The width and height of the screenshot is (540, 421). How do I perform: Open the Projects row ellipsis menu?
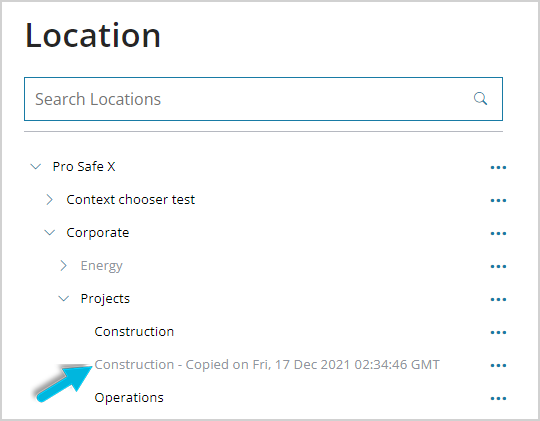[x=498, y=299]
